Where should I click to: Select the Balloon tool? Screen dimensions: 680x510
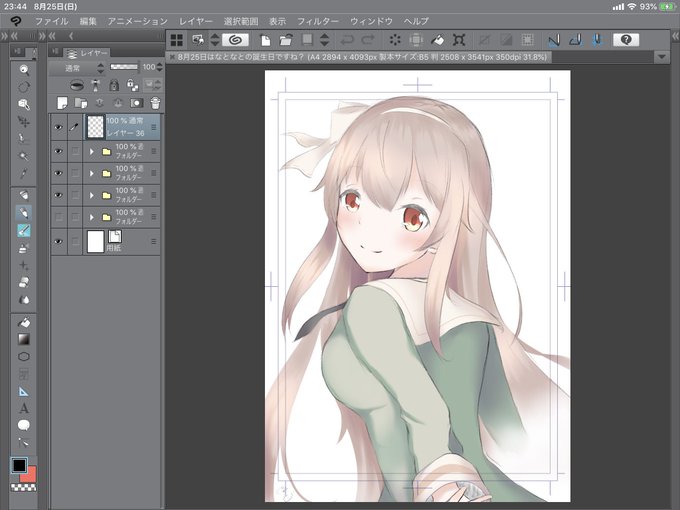24,425
